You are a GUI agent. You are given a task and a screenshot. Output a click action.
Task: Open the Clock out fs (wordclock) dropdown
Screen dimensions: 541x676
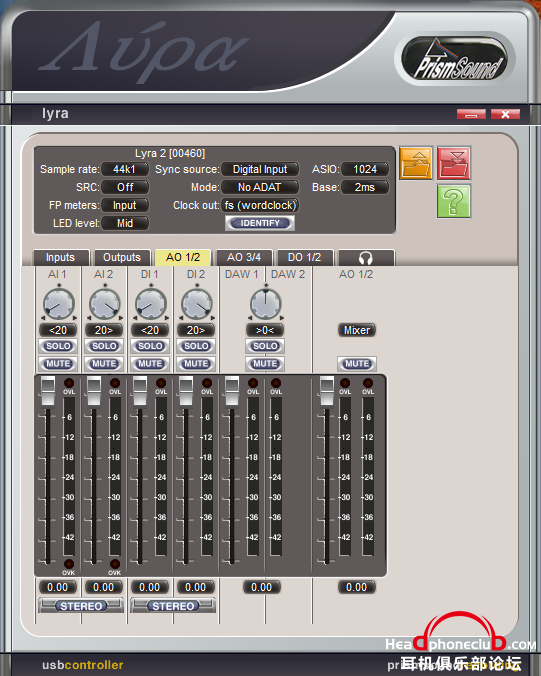coord(260,205)
